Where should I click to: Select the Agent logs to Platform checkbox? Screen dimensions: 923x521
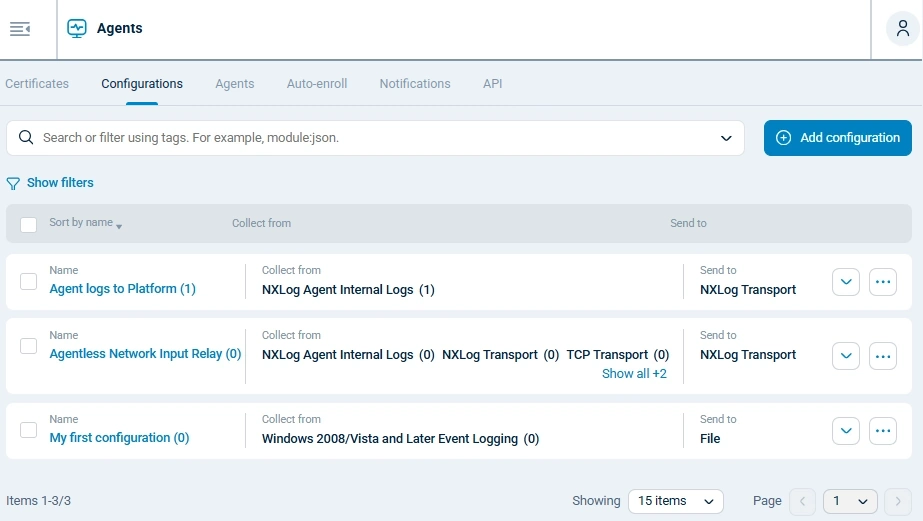(29, 282)
